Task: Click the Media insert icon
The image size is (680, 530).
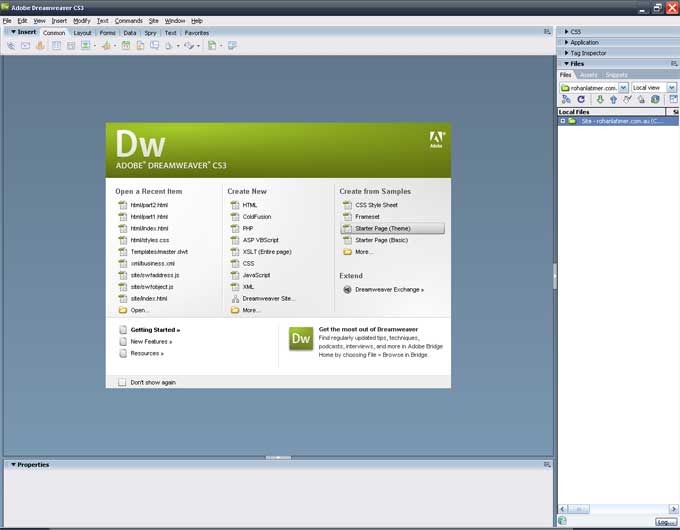Action: pos(106,46)
